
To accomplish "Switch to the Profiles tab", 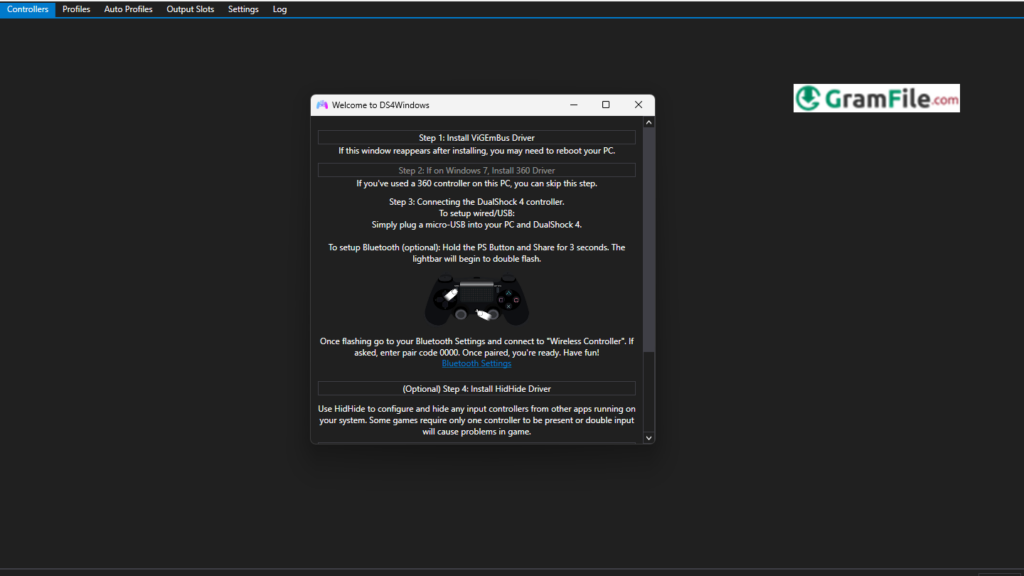I will [x=76, y=8].
